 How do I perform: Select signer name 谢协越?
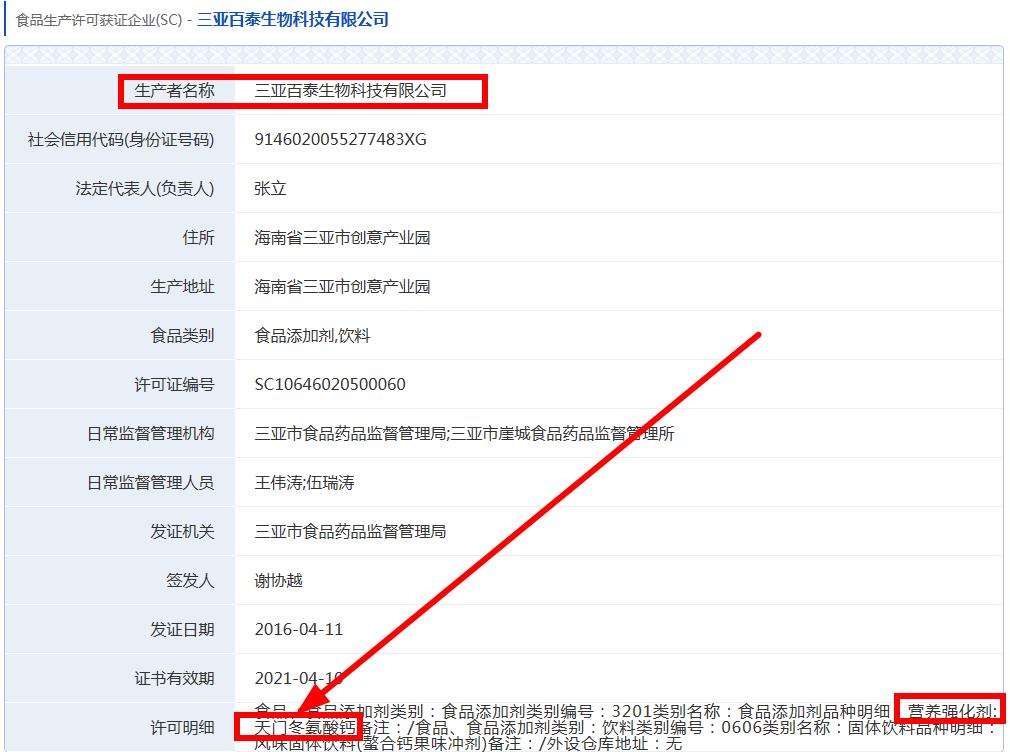pyautogui.click(x=278, y=581)
